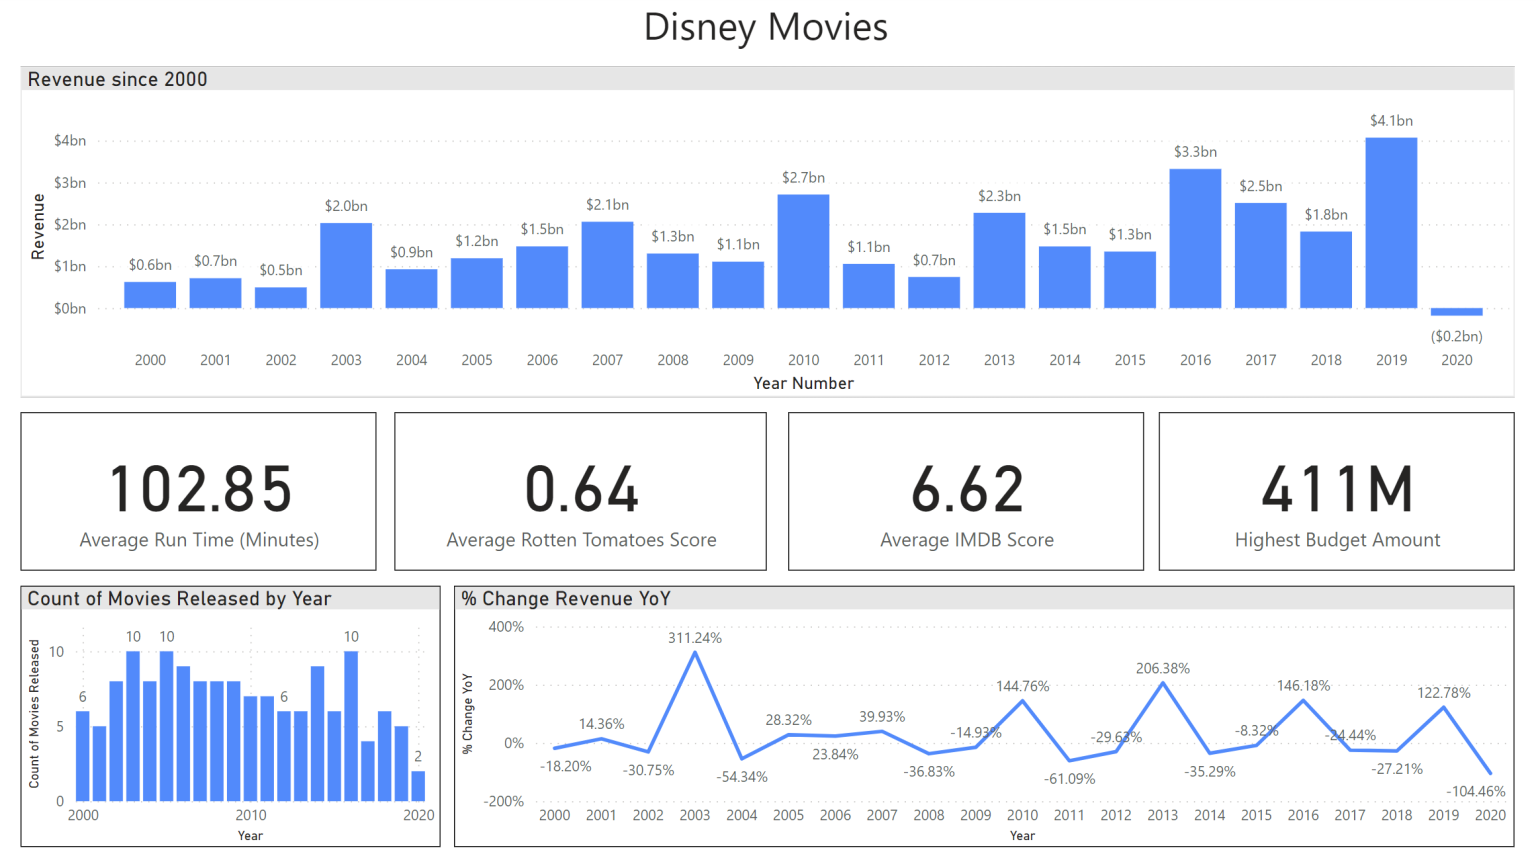Select the 6.62 Average IMDB Score card

(x=965, y=490)
